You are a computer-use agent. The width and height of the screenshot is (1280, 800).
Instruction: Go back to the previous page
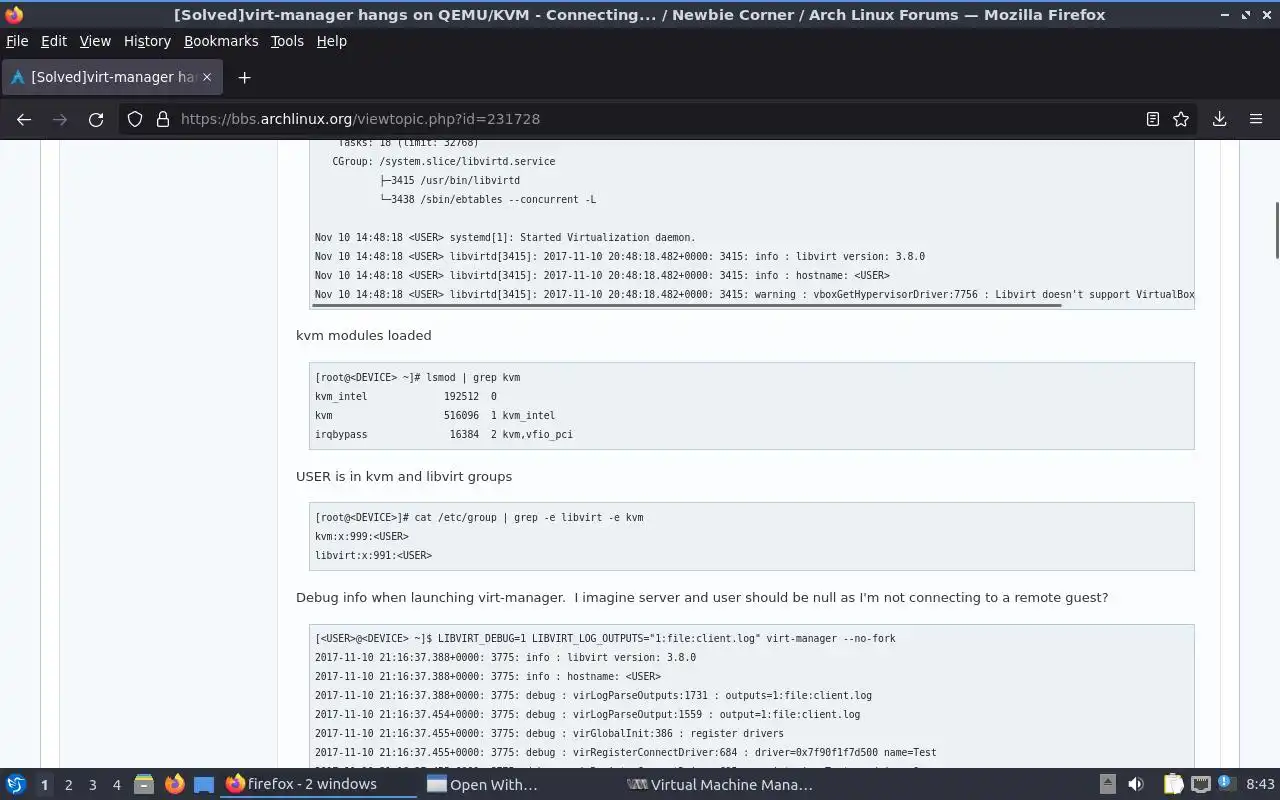point(24,119)
